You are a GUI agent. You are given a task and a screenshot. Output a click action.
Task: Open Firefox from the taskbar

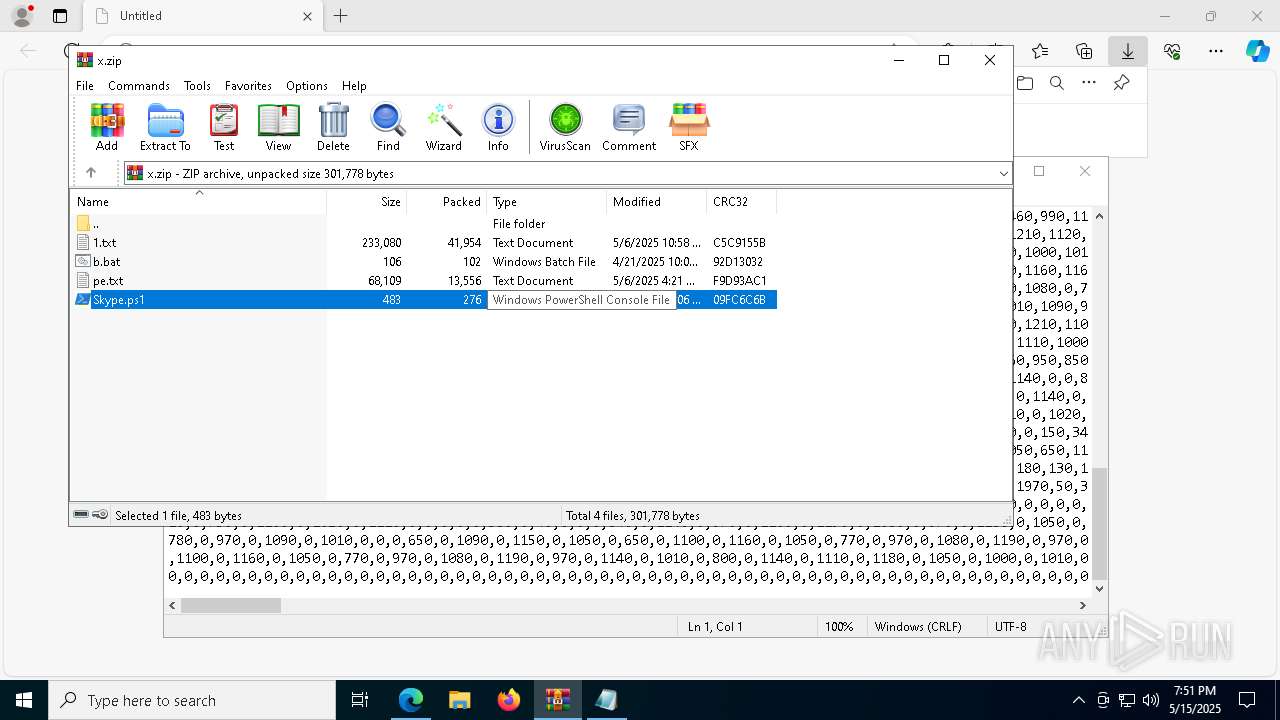point(509,700)
